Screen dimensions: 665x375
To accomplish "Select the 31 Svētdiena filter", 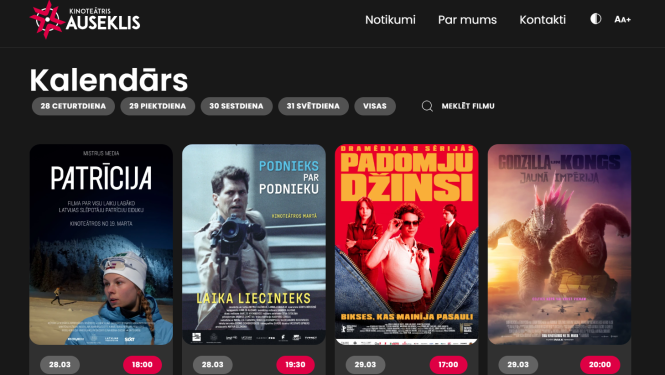I will [x=313, y=106].
